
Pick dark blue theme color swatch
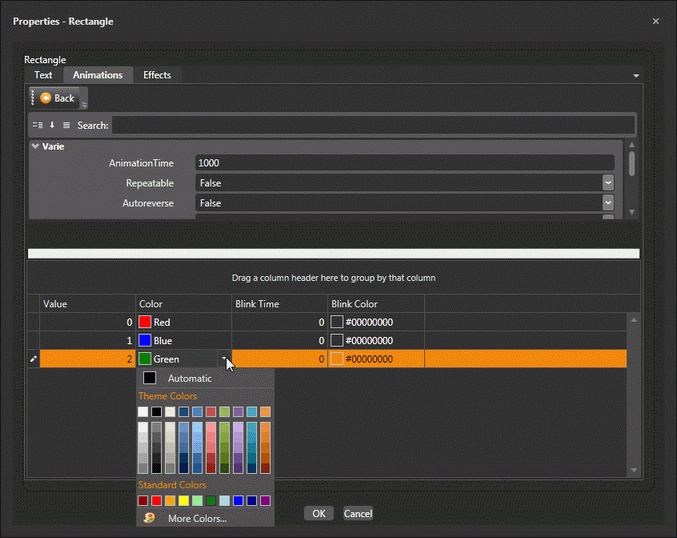183,411
